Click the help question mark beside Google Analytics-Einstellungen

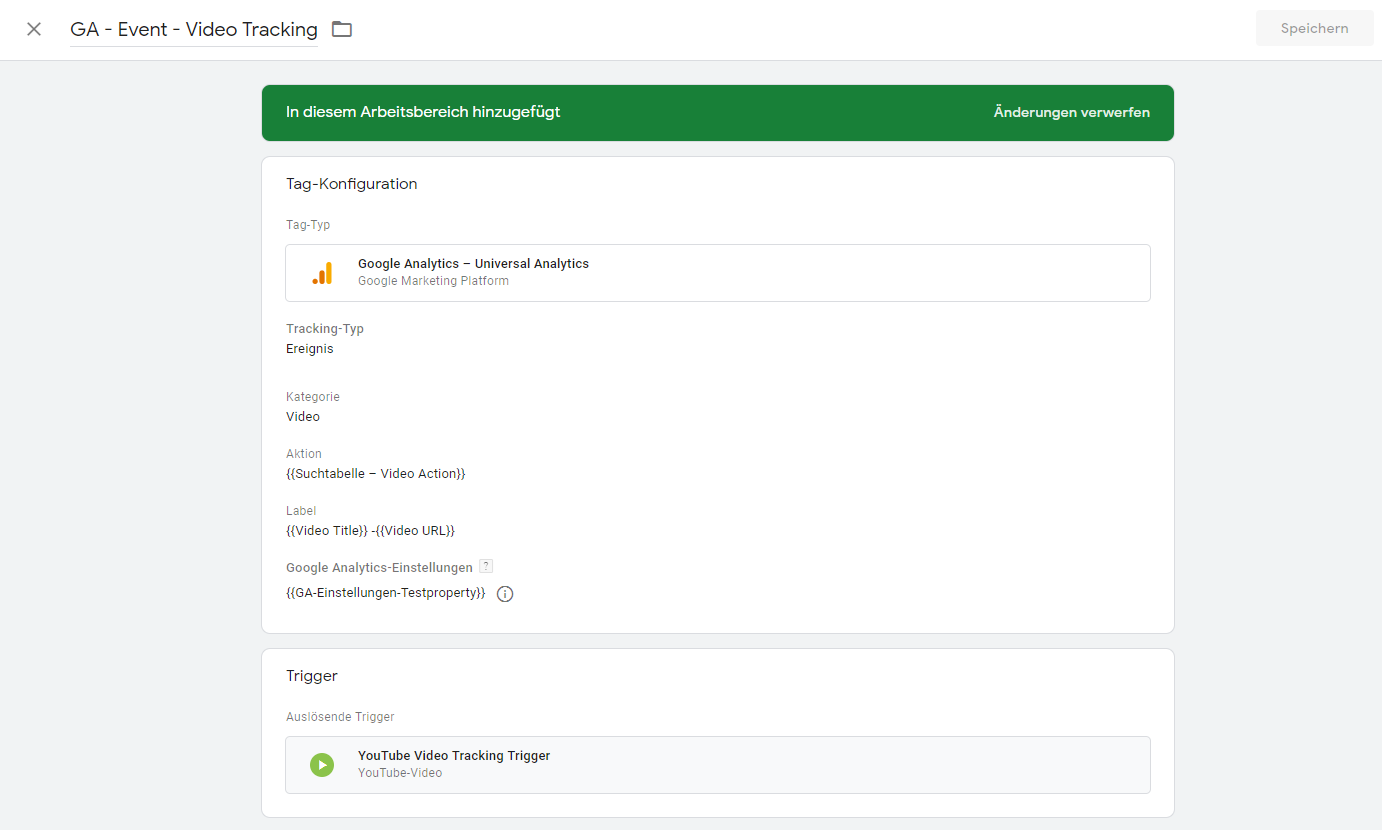tap(486, 566)
